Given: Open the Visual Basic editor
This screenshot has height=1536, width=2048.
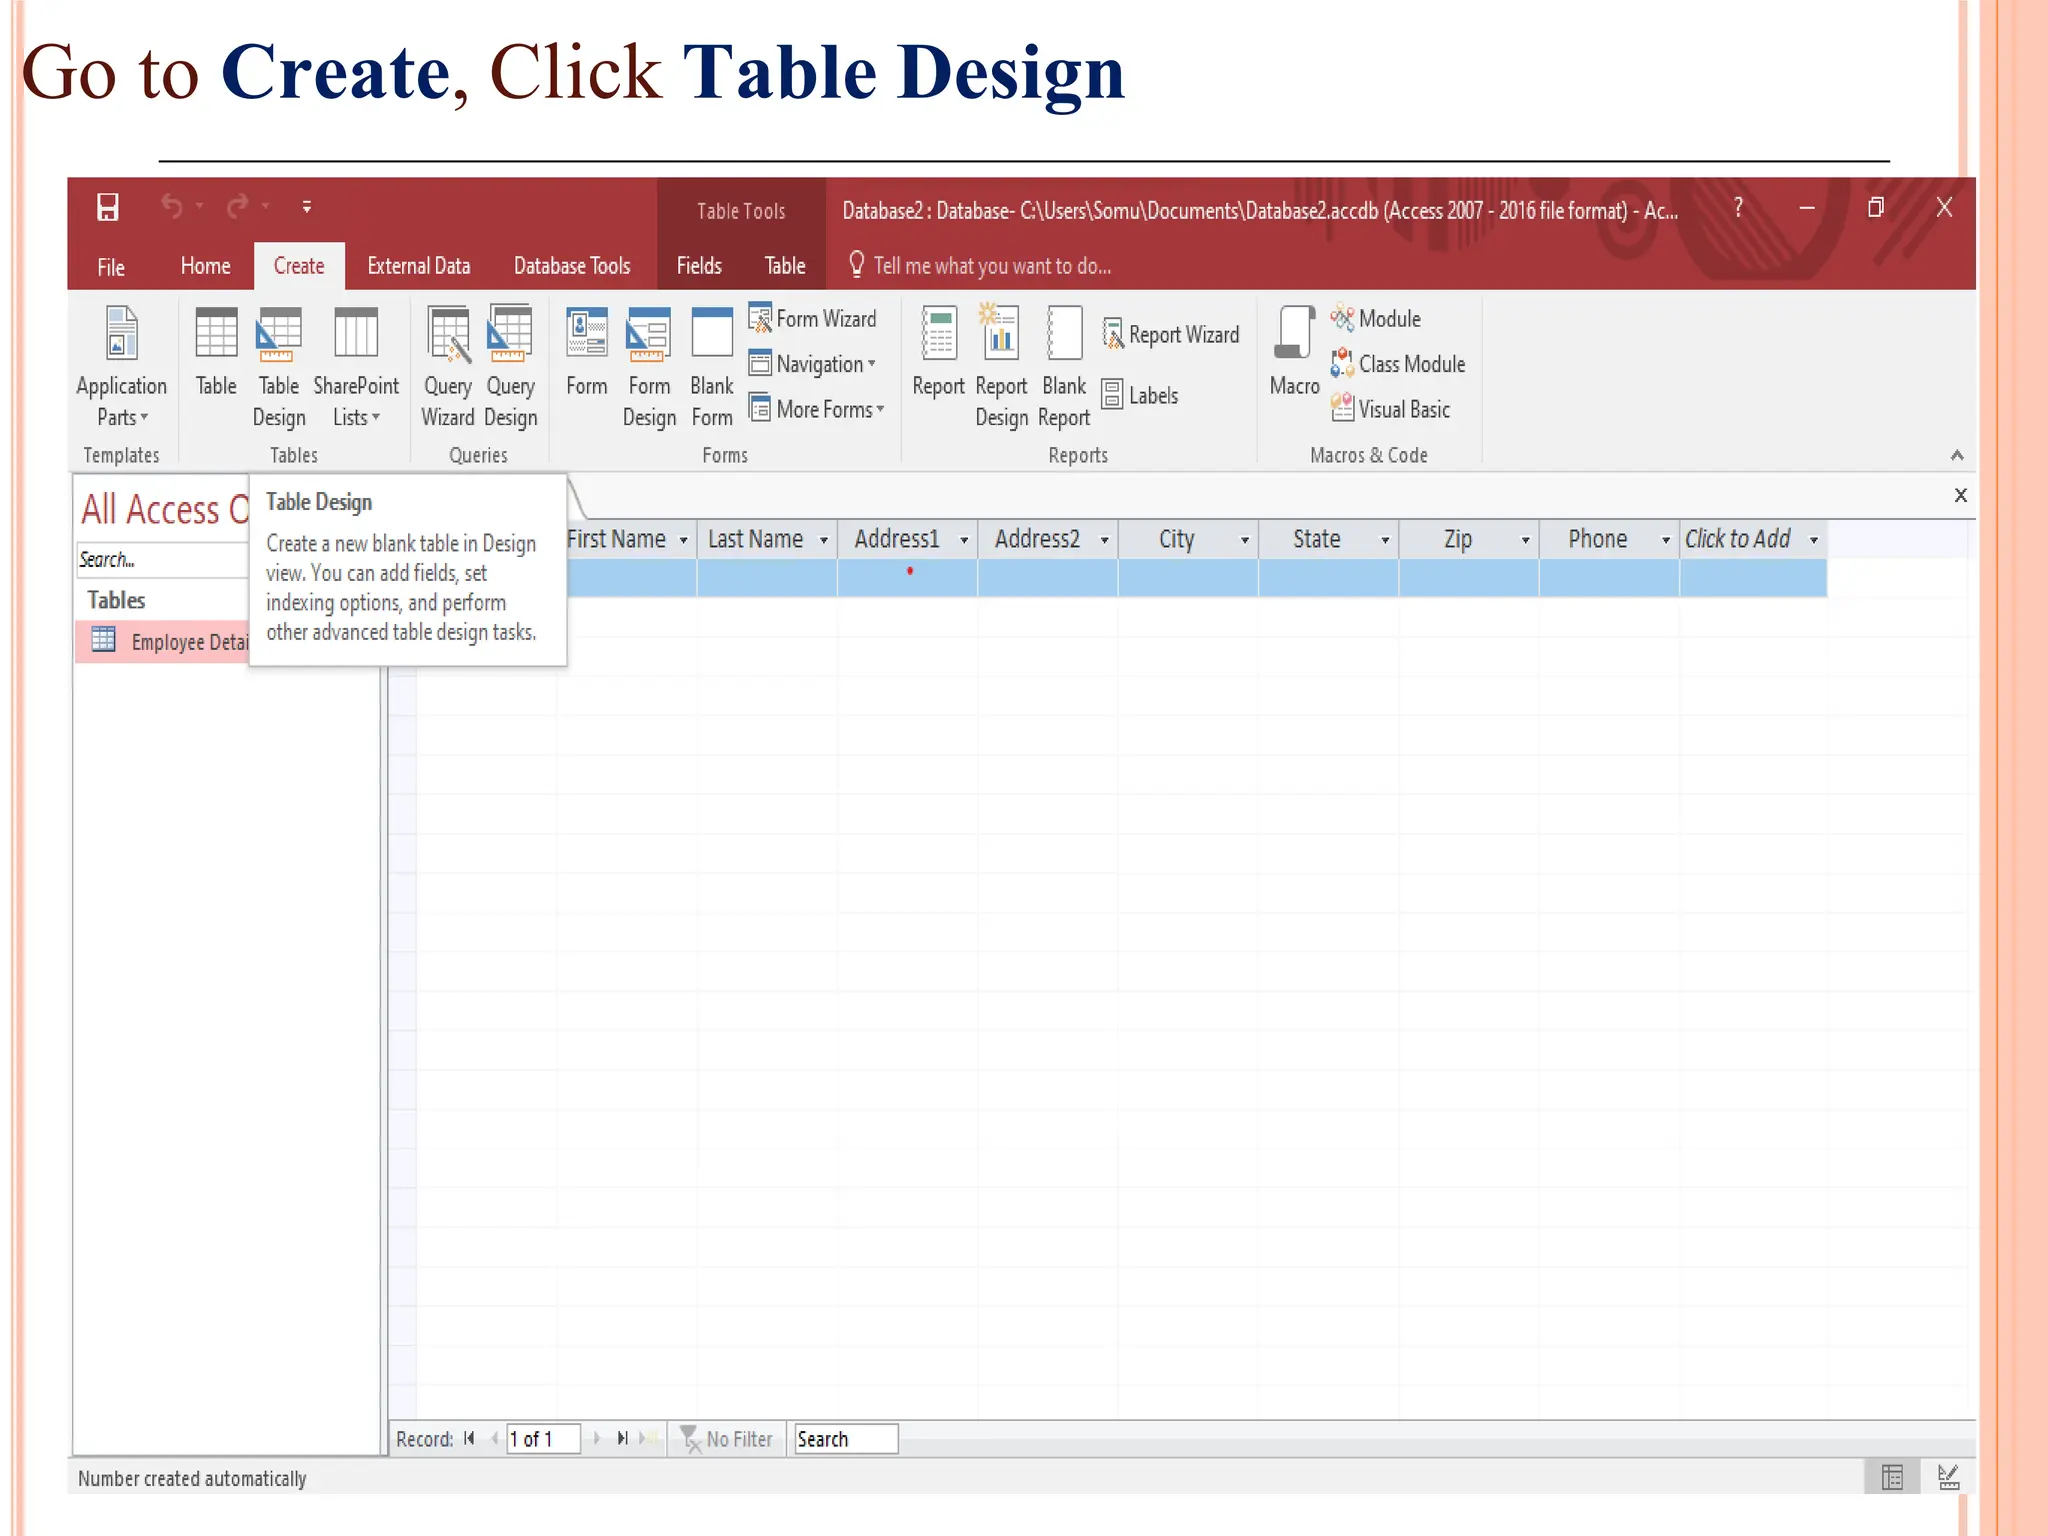Looking at the screenshot, I should coord(1390,409).
